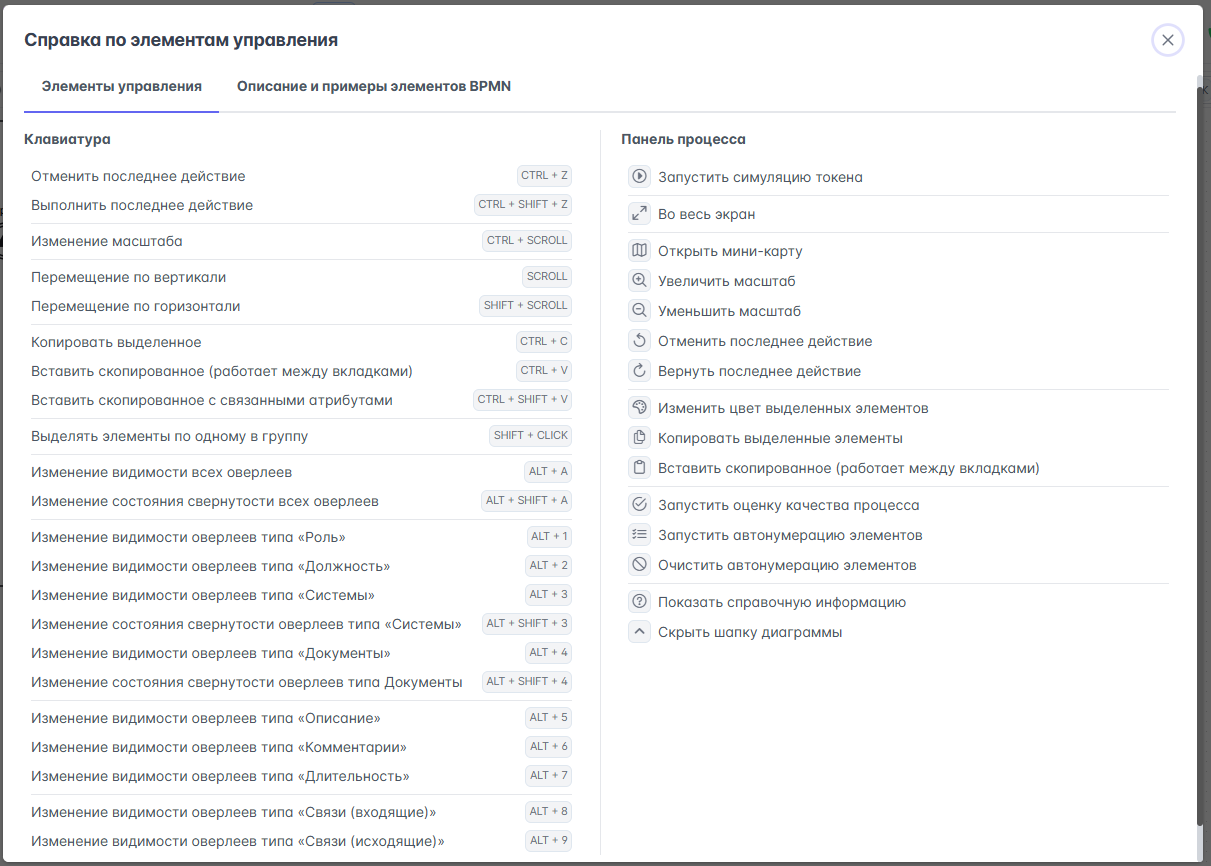Click the color palette icon
The height and width of the screenshot is (866, 1211).
tap(639, 408)
